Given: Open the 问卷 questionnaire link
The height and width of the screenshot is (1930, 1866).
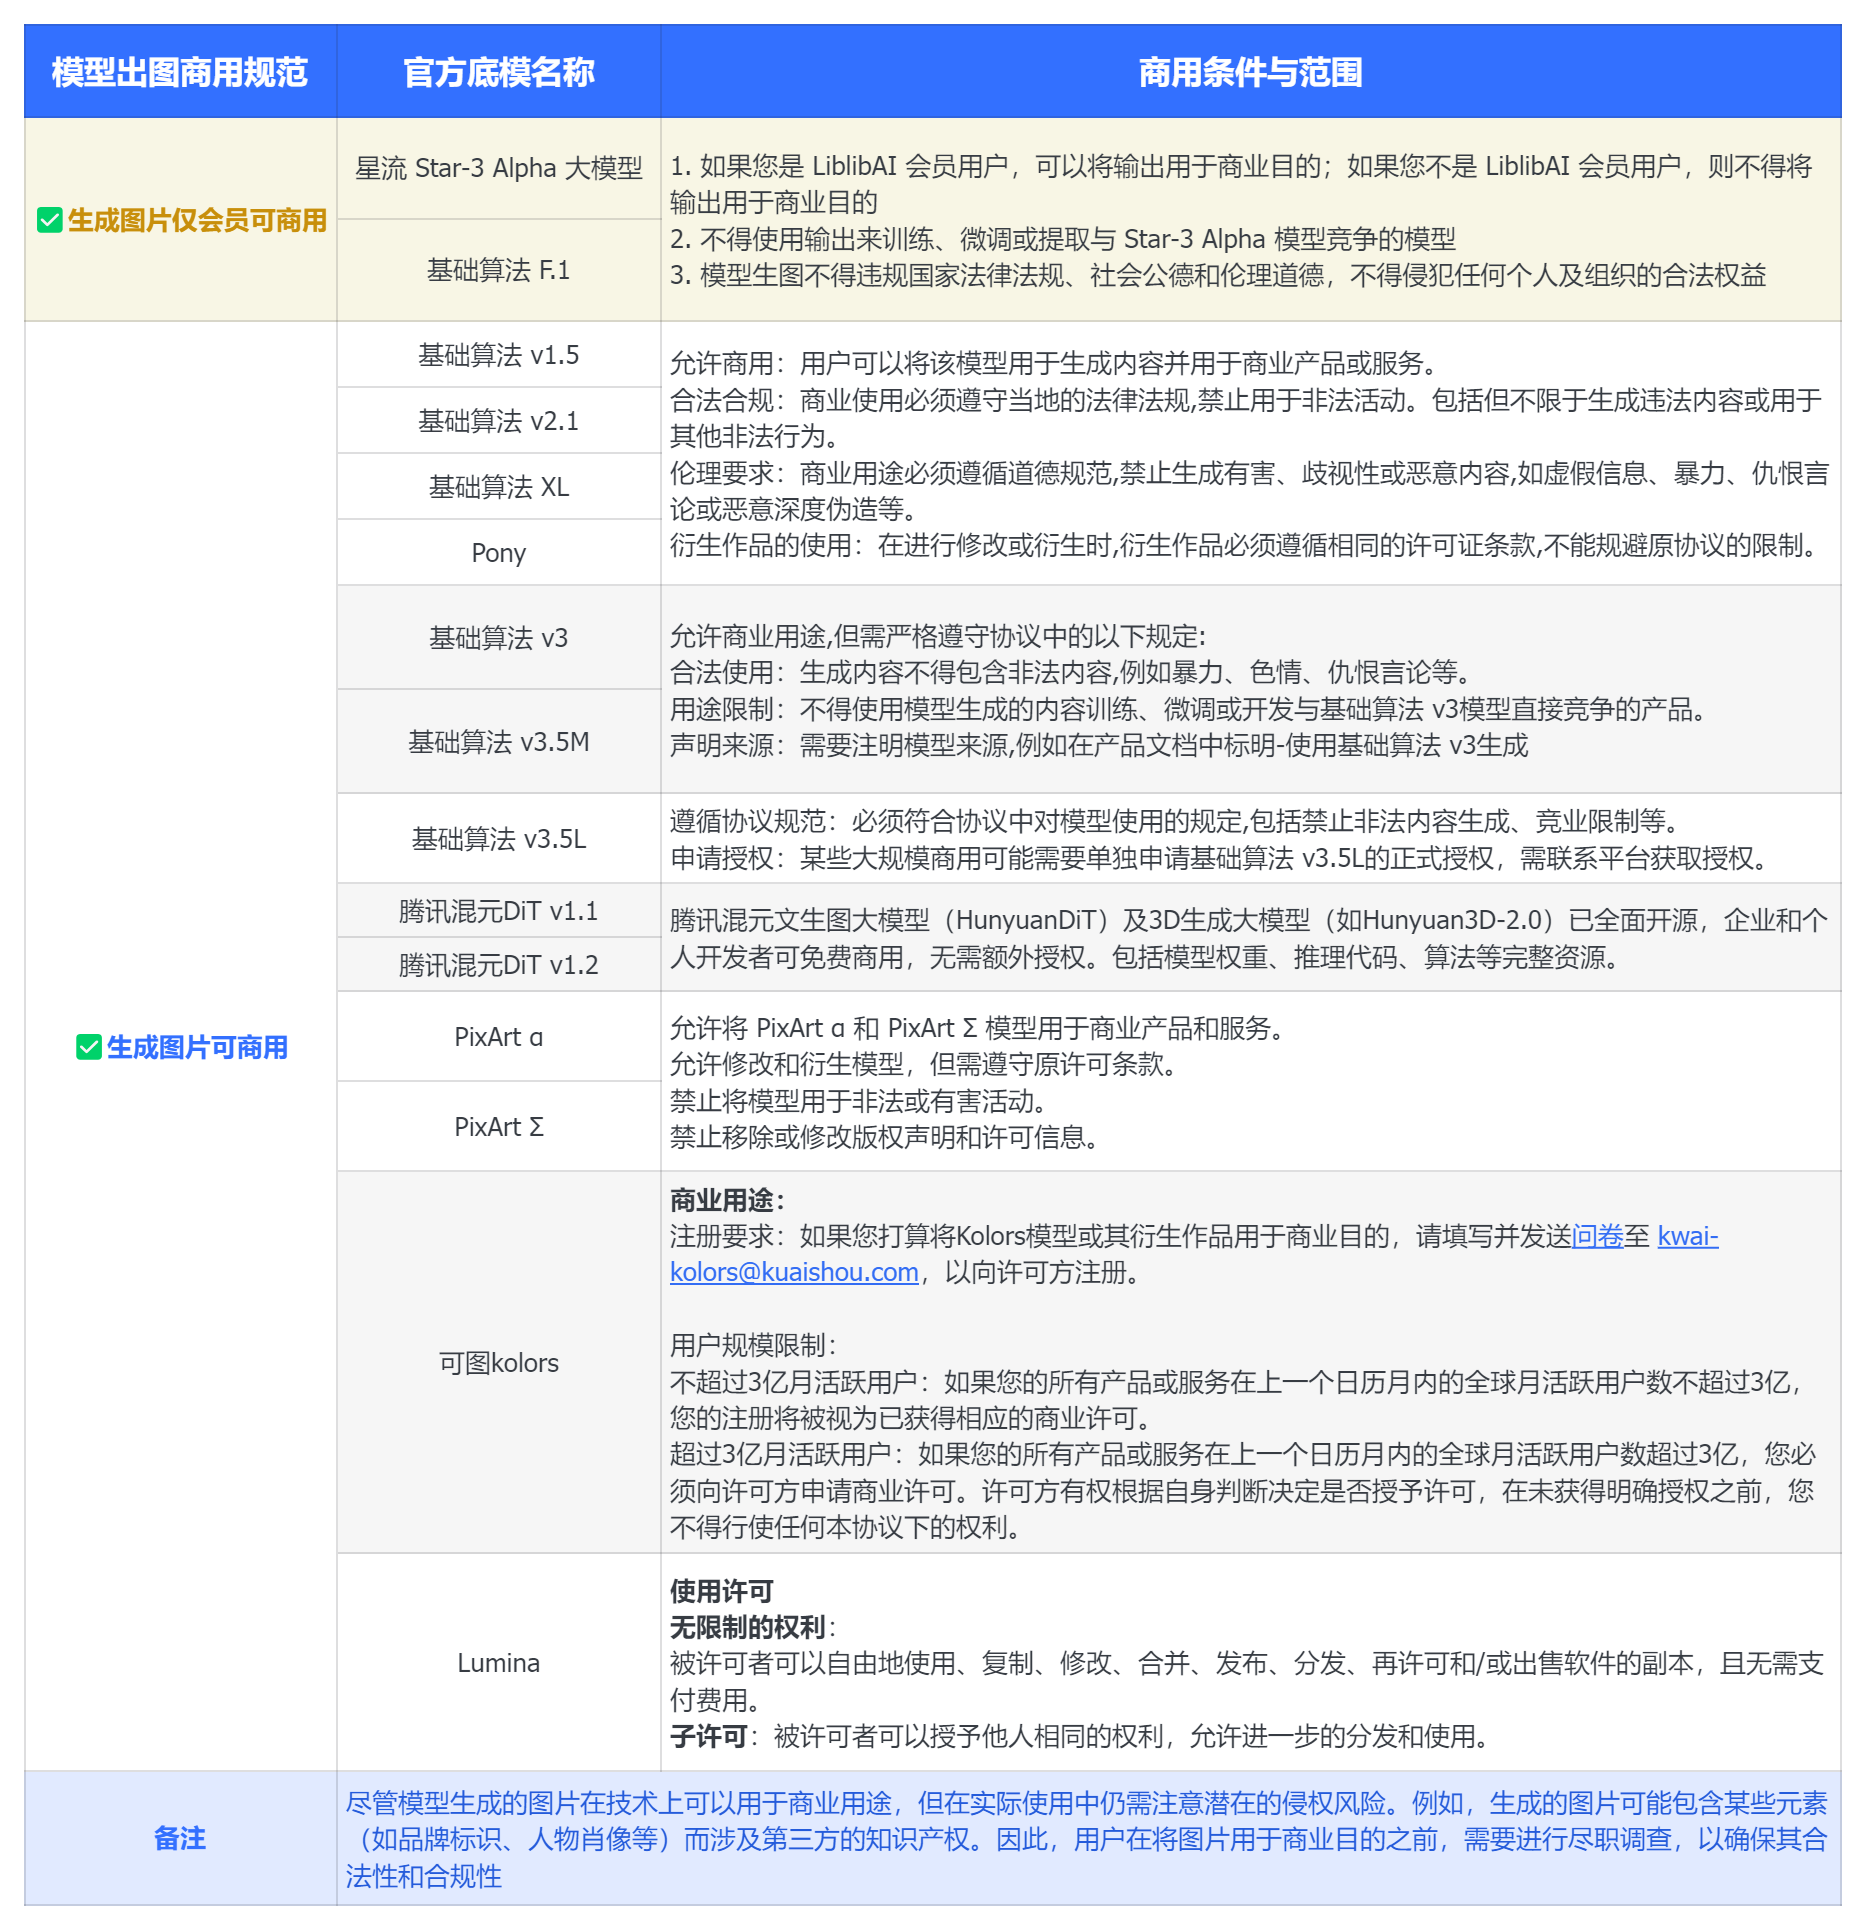Looking at the screenshot, I should point(1597,1236).
